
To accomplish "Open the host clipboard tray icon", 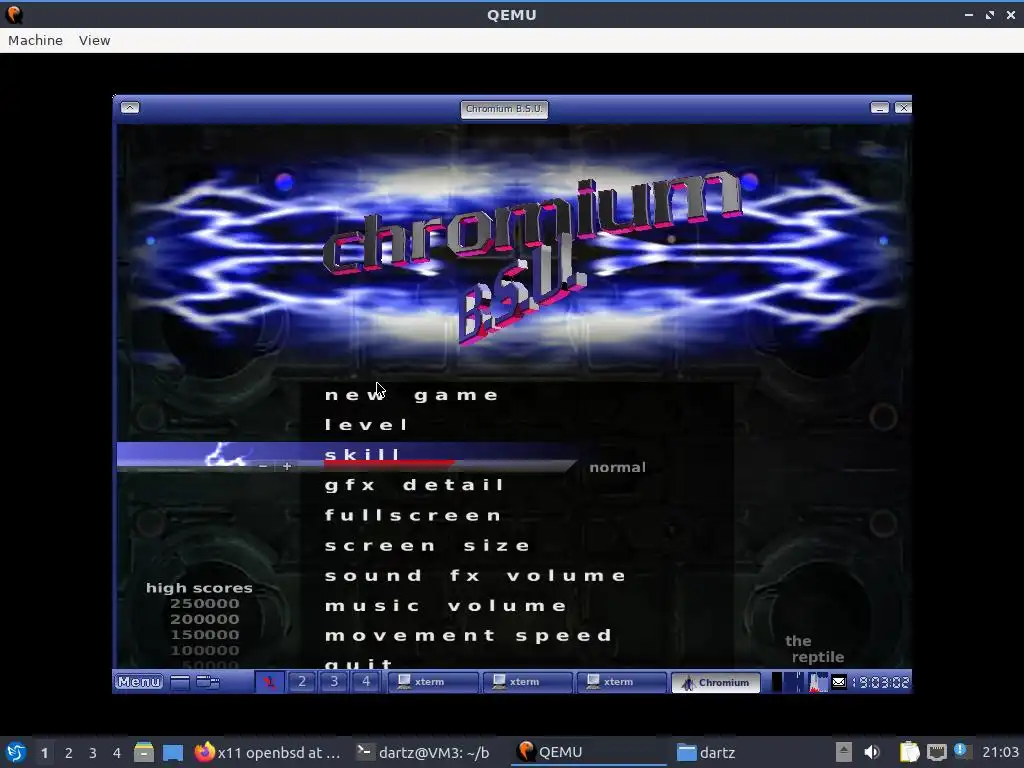I will (909, 752).
